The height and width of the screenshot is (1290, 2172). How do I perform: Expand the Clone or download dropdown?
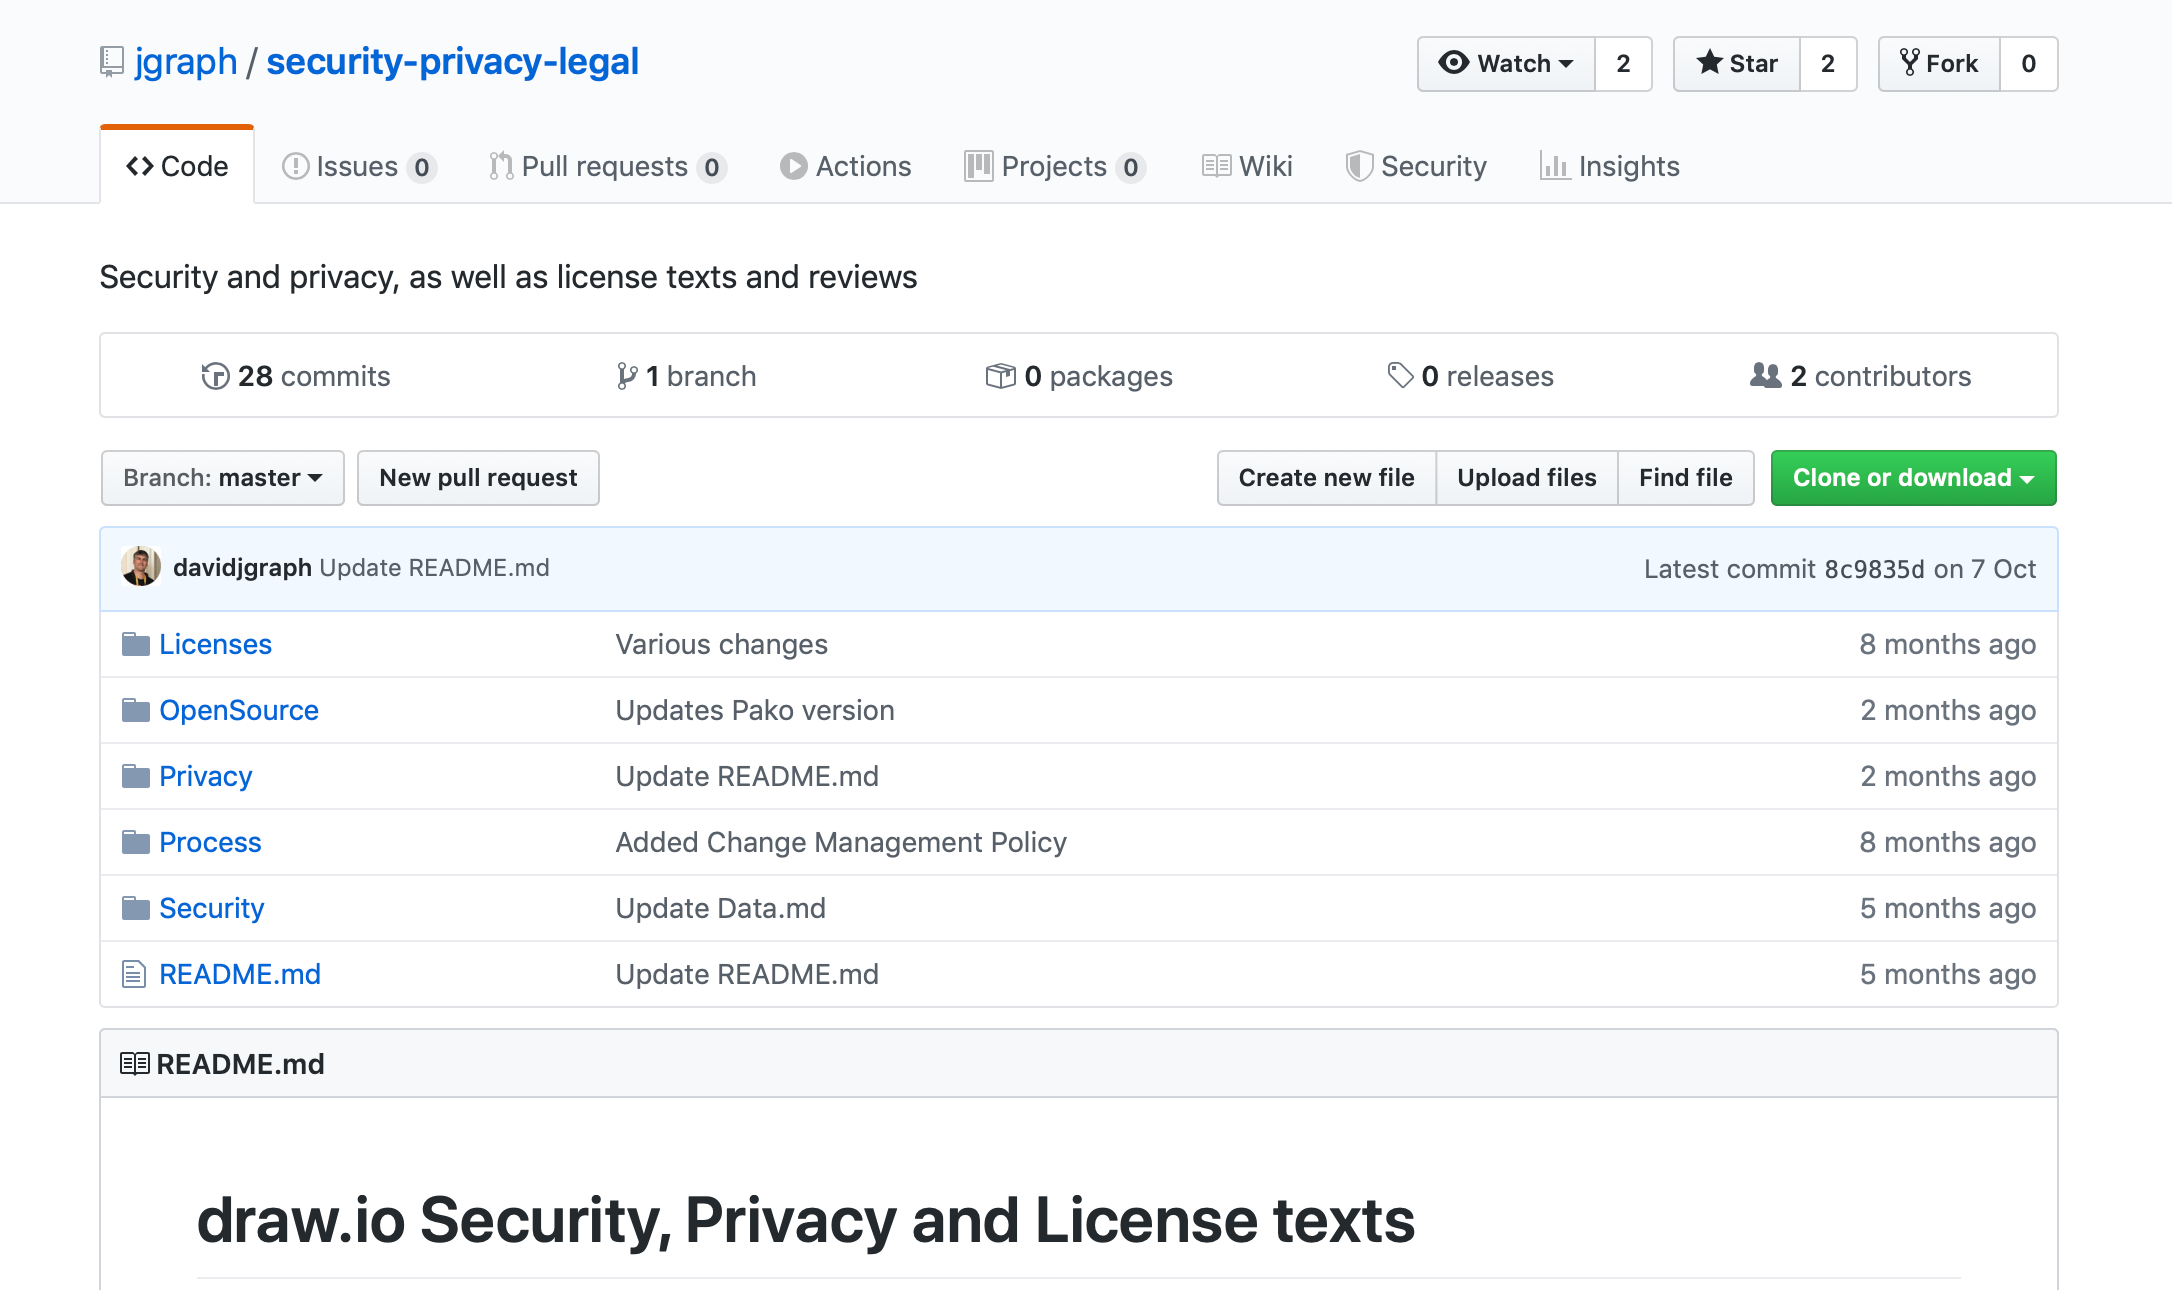coord(1912,477)
